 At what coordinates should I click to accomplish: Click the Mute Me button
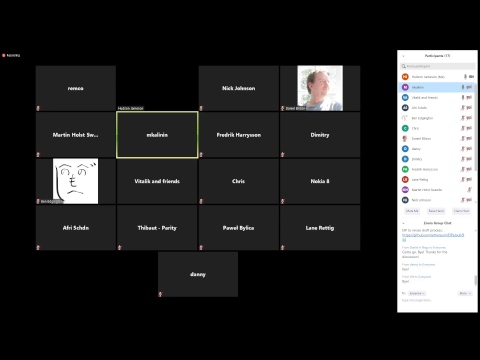click(x=412, y=211)
